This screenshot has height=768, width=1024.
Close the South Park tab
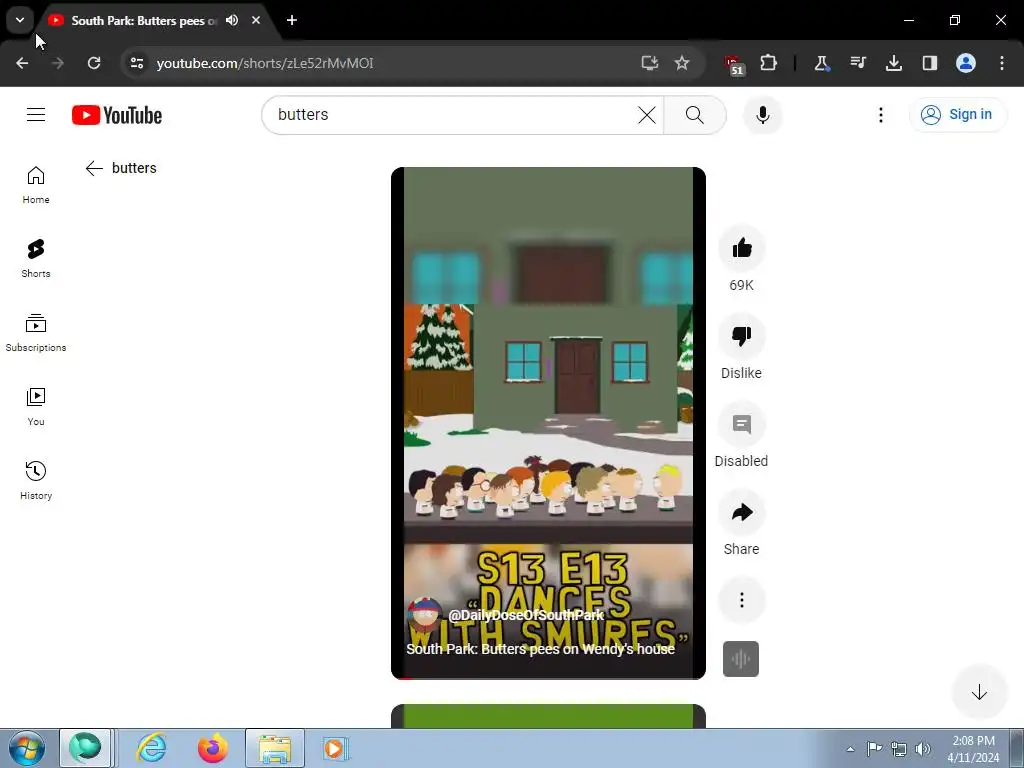[256, 20]
